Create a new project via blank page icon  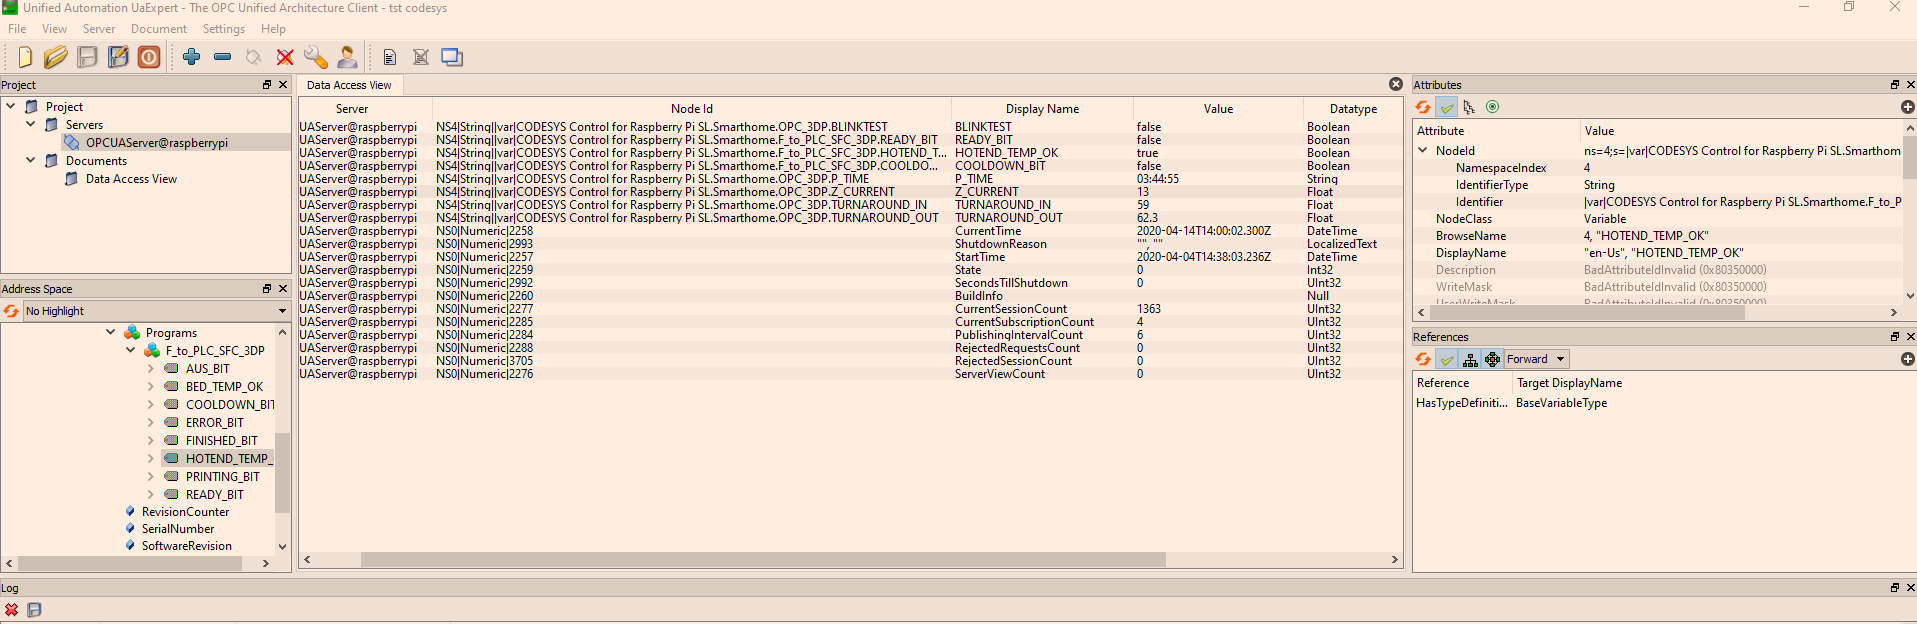tap(25, 57)
